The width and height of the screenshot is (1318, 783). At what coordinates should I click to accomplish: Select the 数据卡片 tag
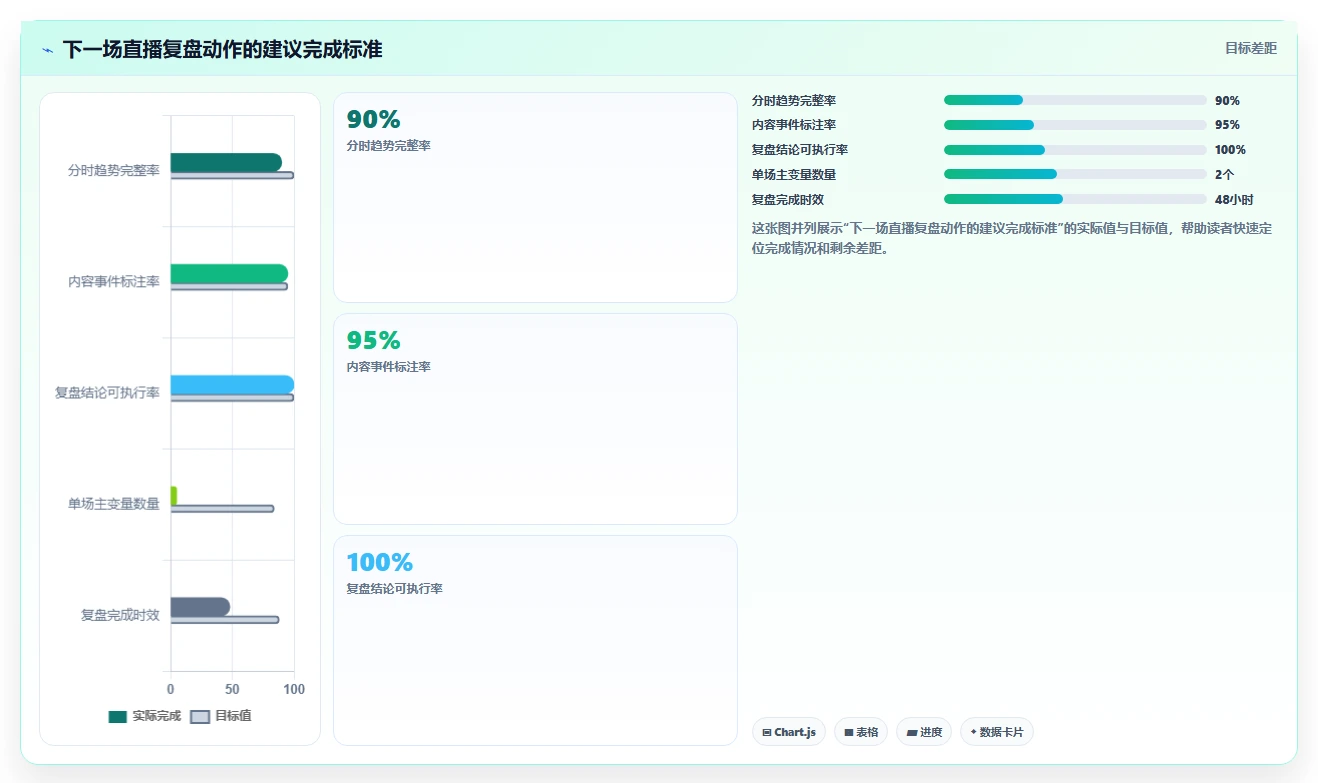point(997,732)
